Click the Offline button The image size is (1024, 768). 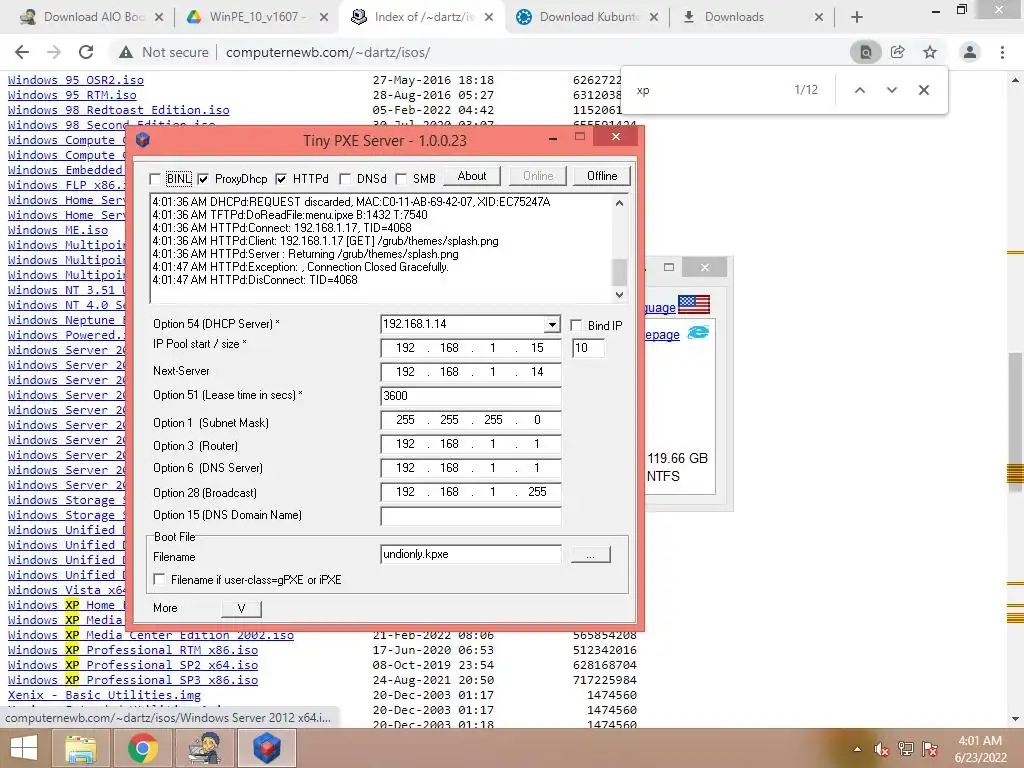point(602,176)
